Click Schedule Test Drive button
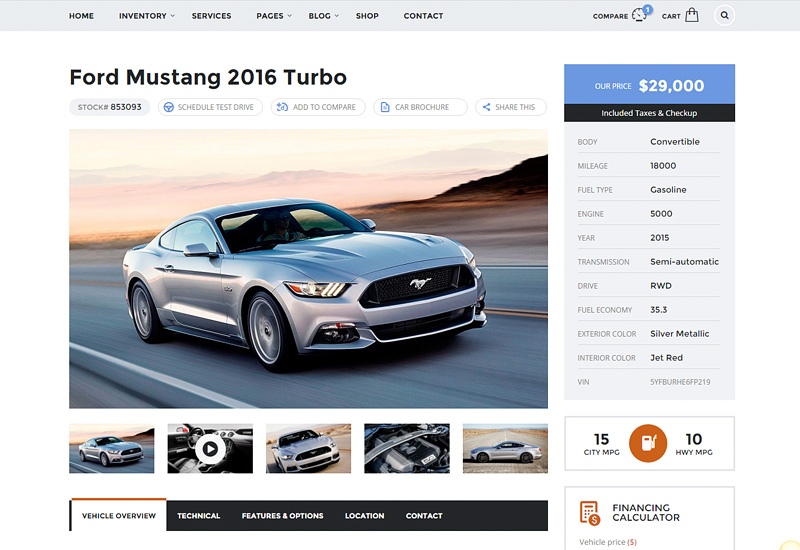This screenshot has width=800, height=550. pyautogui.click(x=210, y=107)
